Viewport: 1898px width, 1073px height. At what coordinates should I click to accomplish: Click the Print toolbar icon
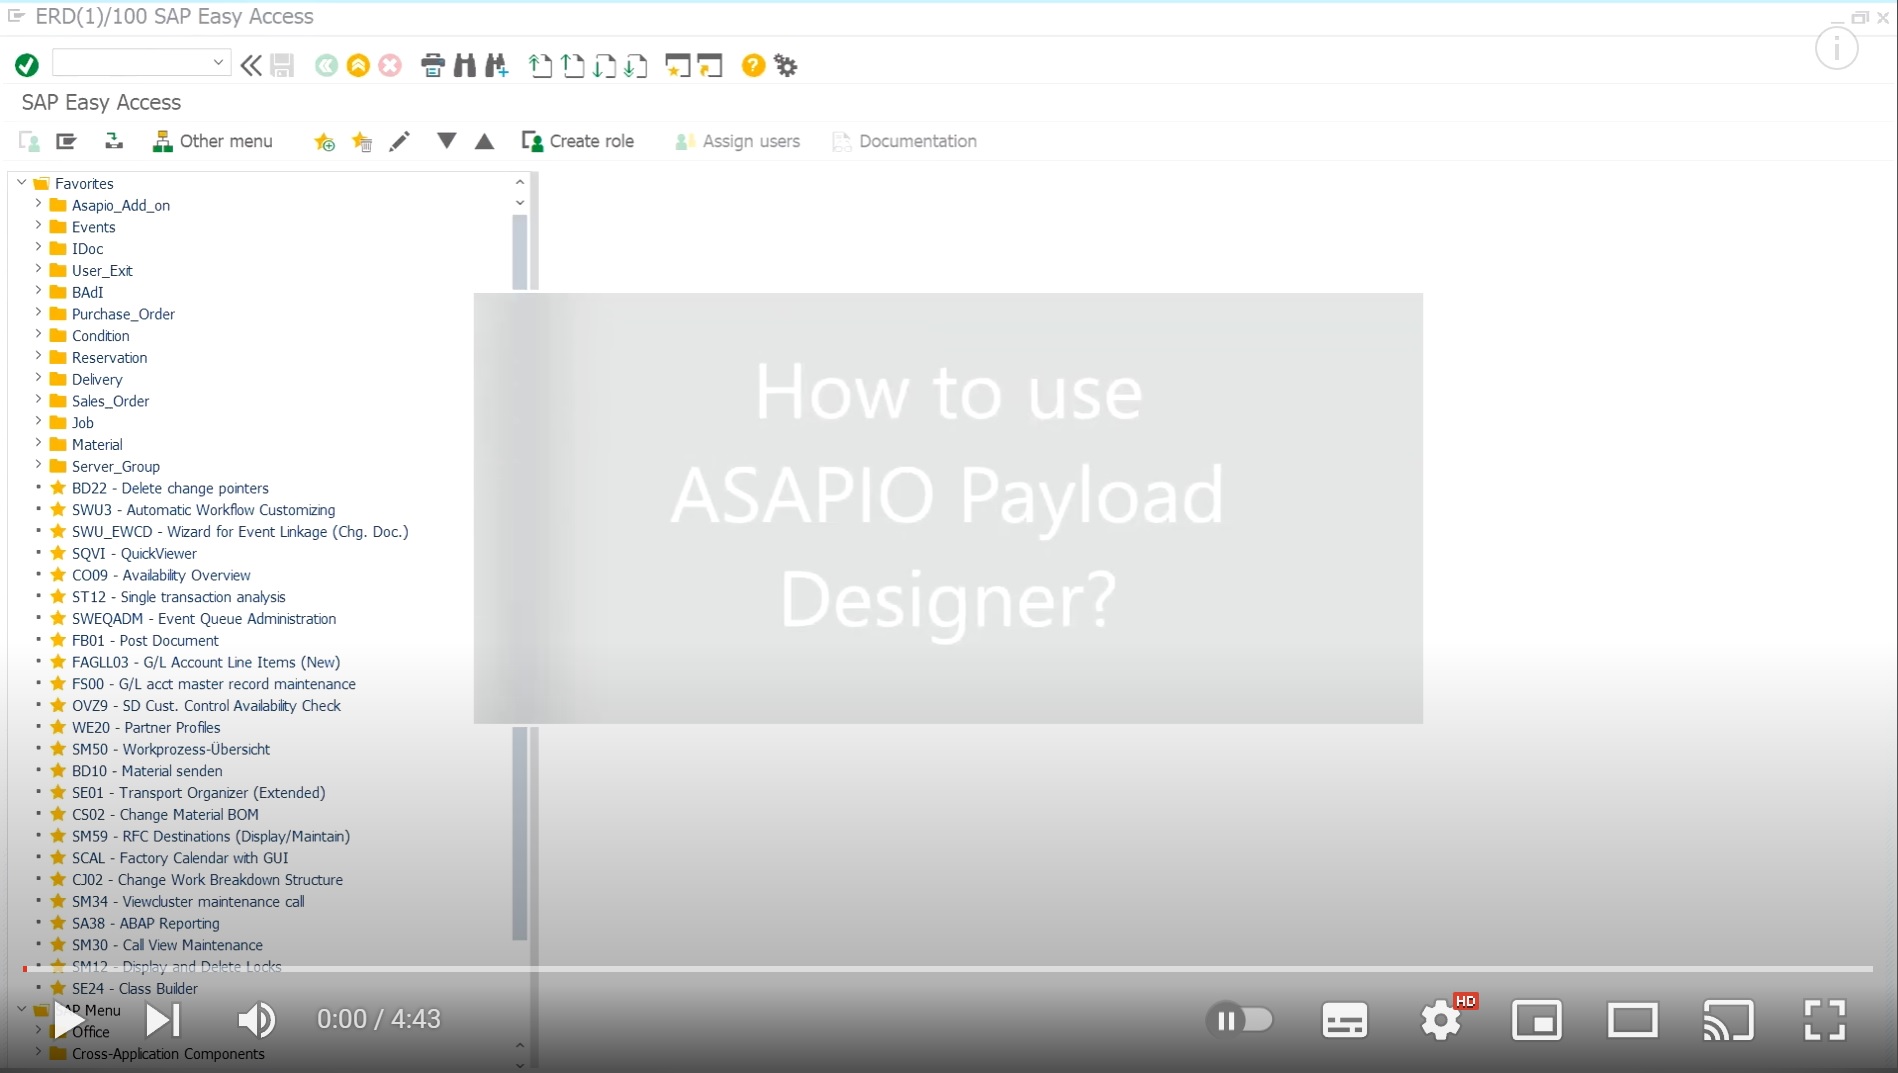433,65
